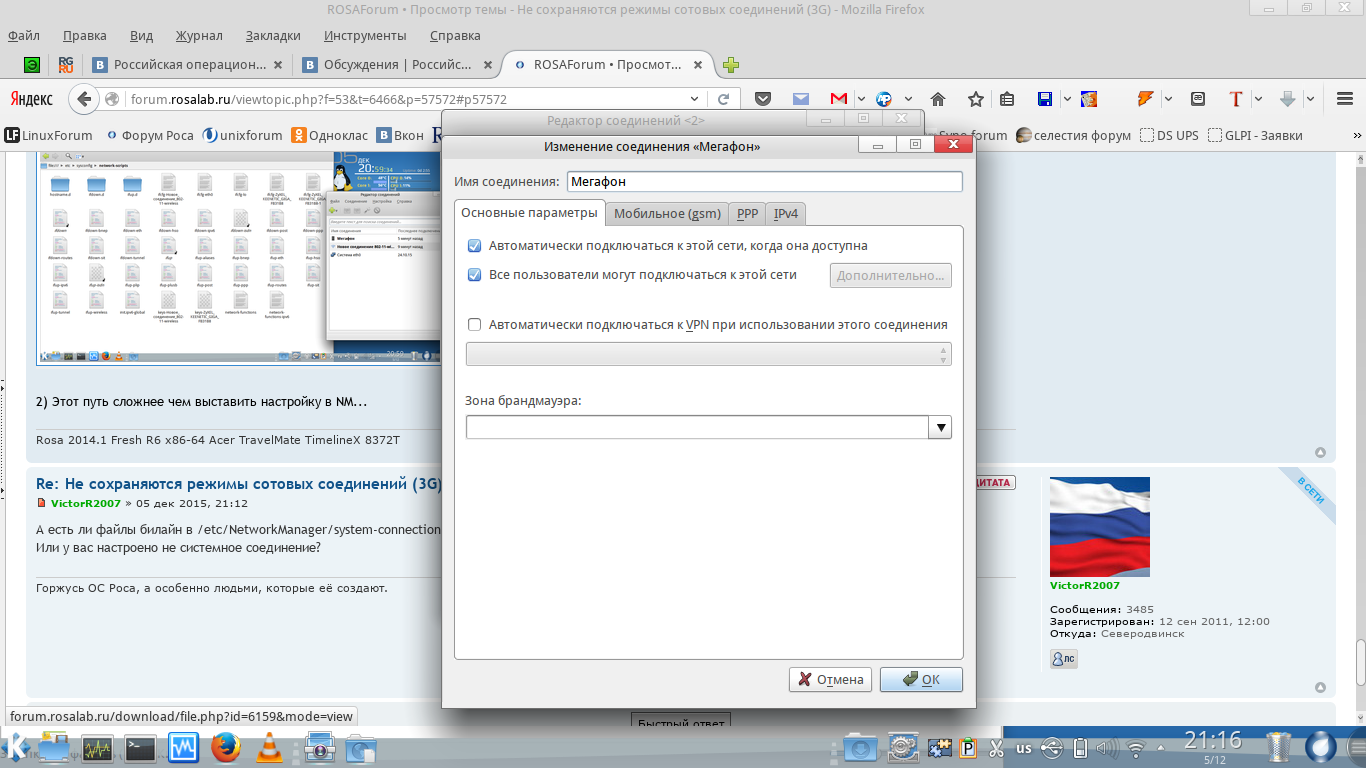Click the blue floppy disk save icon

1046,99
